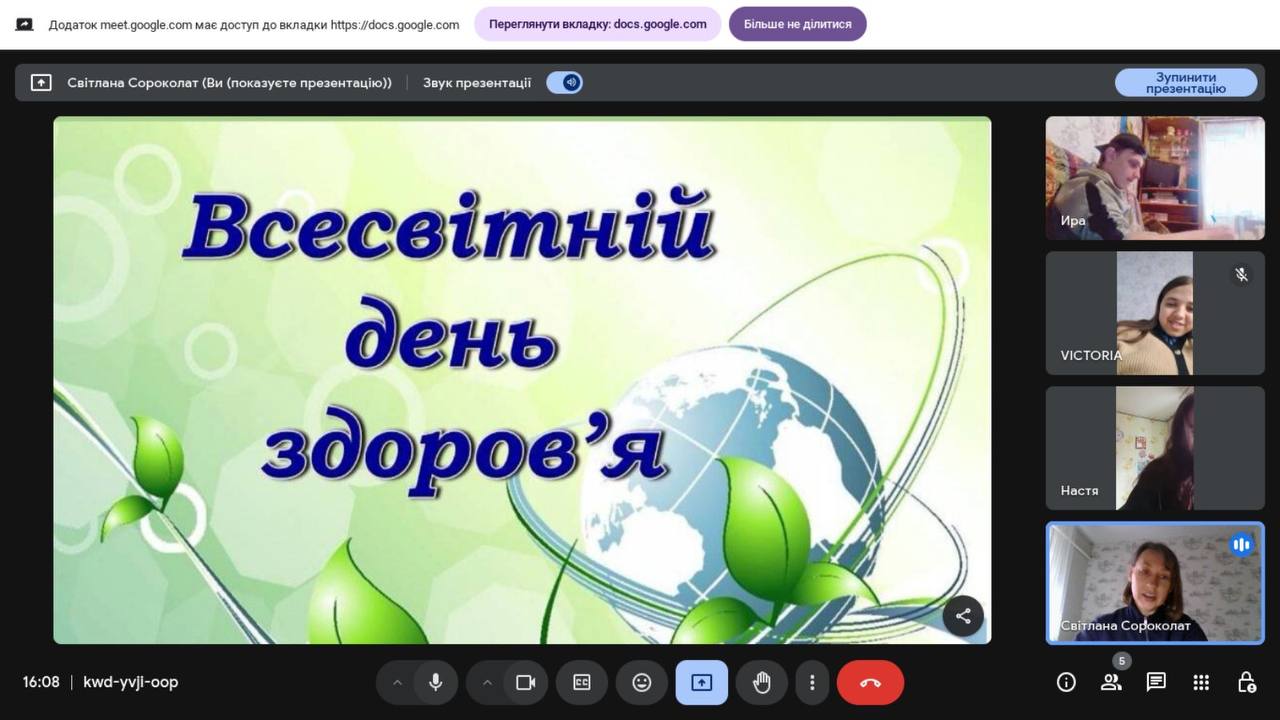Click Переглянути вкладку: docs.google.com button
Viewport: 1280px width, 720px height.
coord(598,24)
